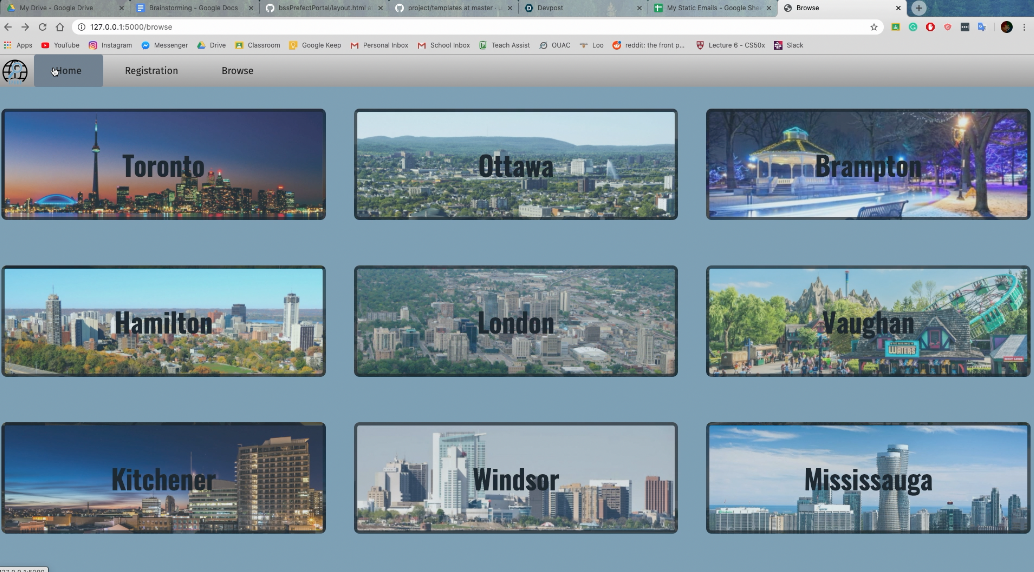Click the browser home icon
1034x572 pixels.
tap(59, 27)
